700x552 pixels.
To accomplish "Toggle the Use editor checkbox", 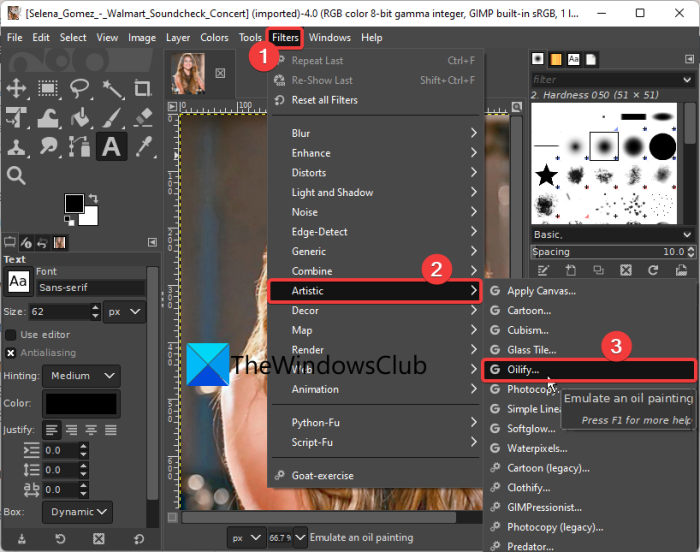I will coord(11,335).
